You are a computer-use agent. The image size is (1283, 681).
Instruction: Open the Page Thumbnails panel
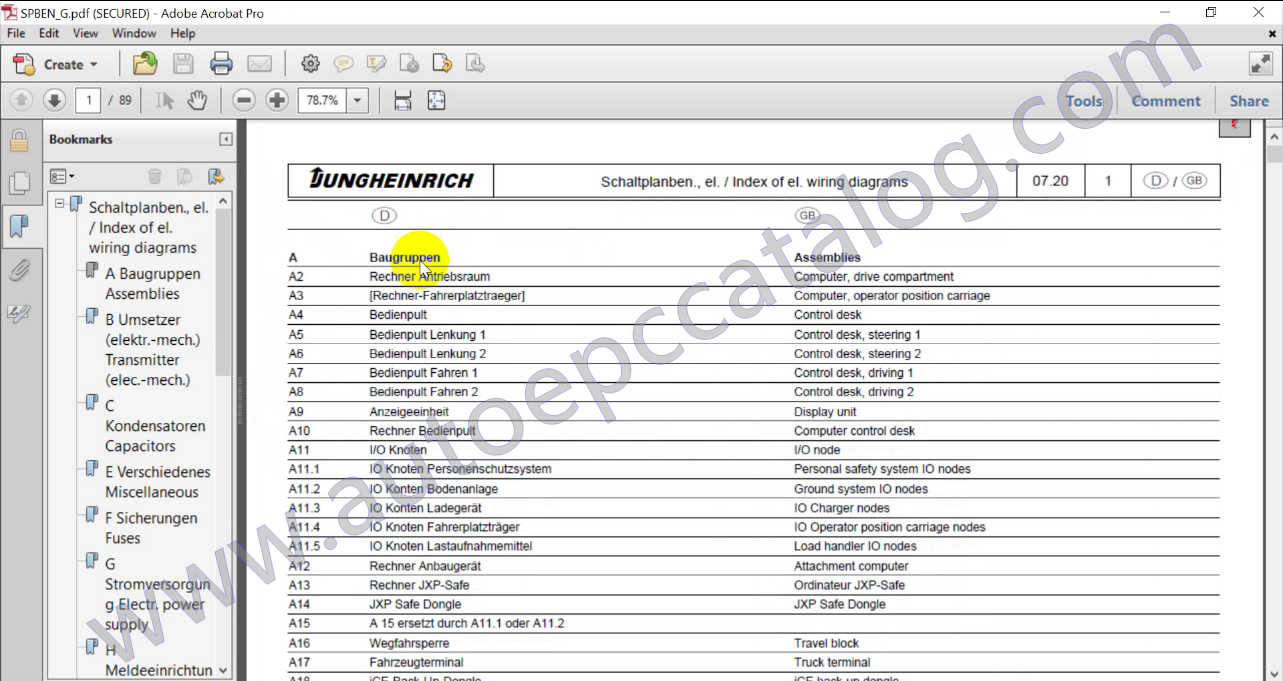[x=19, y=183]
